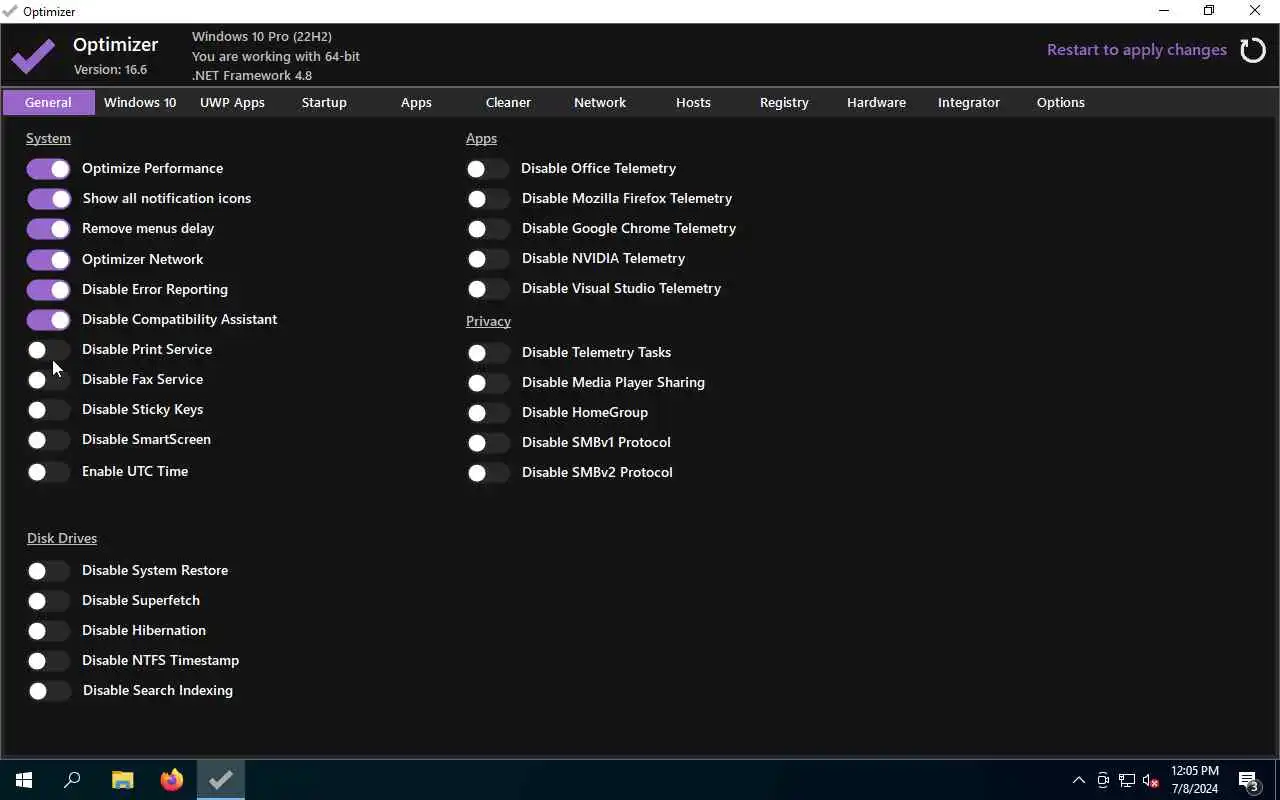Switch to Windows 10 tab
The width and height of the screenshot is (1280, 800).
[140, 102]
